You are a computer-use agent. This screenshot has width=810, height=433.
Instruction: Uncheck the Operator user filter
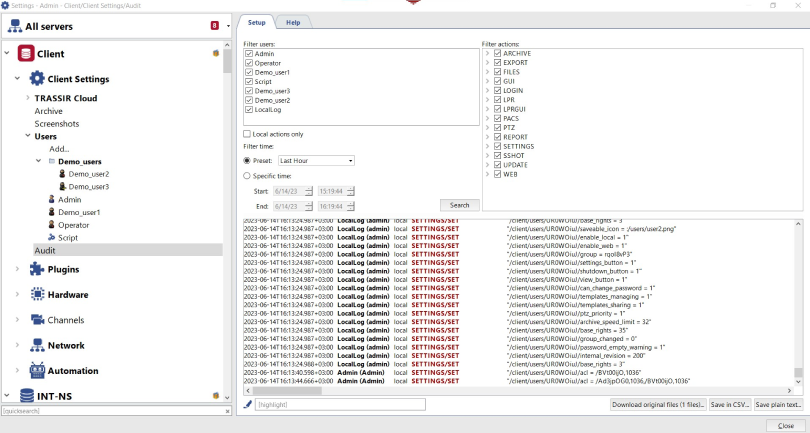tap(249, 63)
